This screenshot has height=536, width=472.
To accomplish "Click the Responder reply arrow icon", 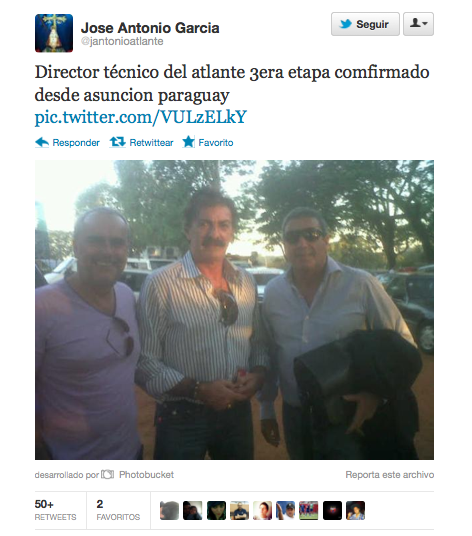I will [42, 142].
